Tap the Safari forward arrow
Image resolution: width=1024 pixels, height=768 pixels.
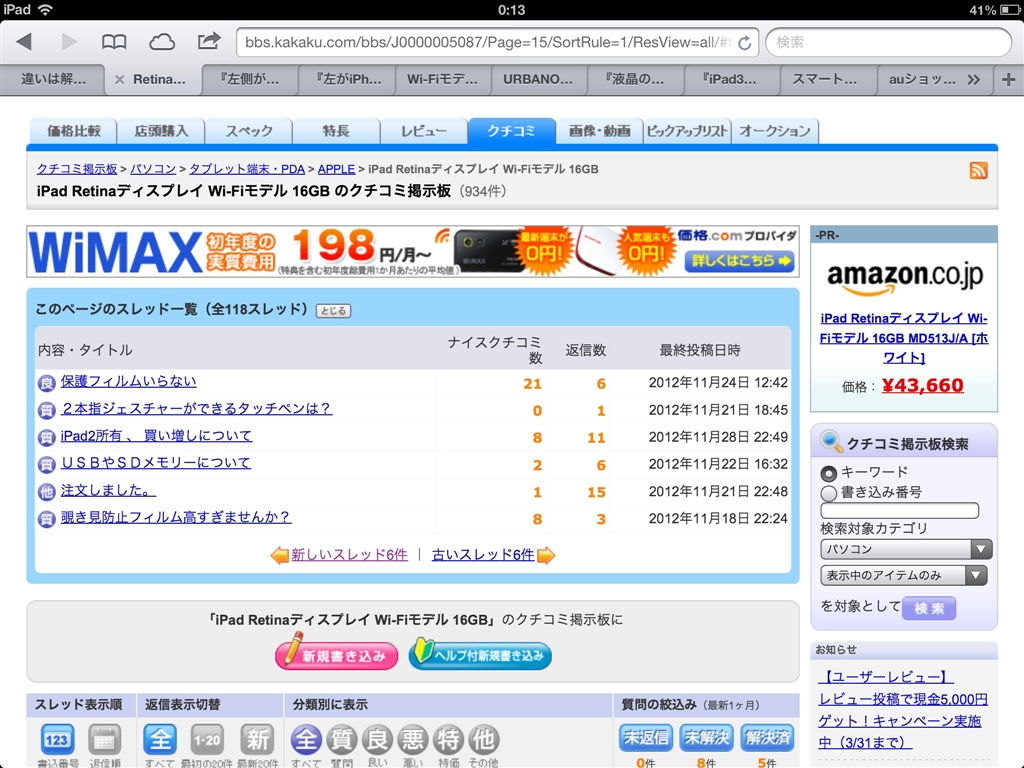[x=69, y=42]
